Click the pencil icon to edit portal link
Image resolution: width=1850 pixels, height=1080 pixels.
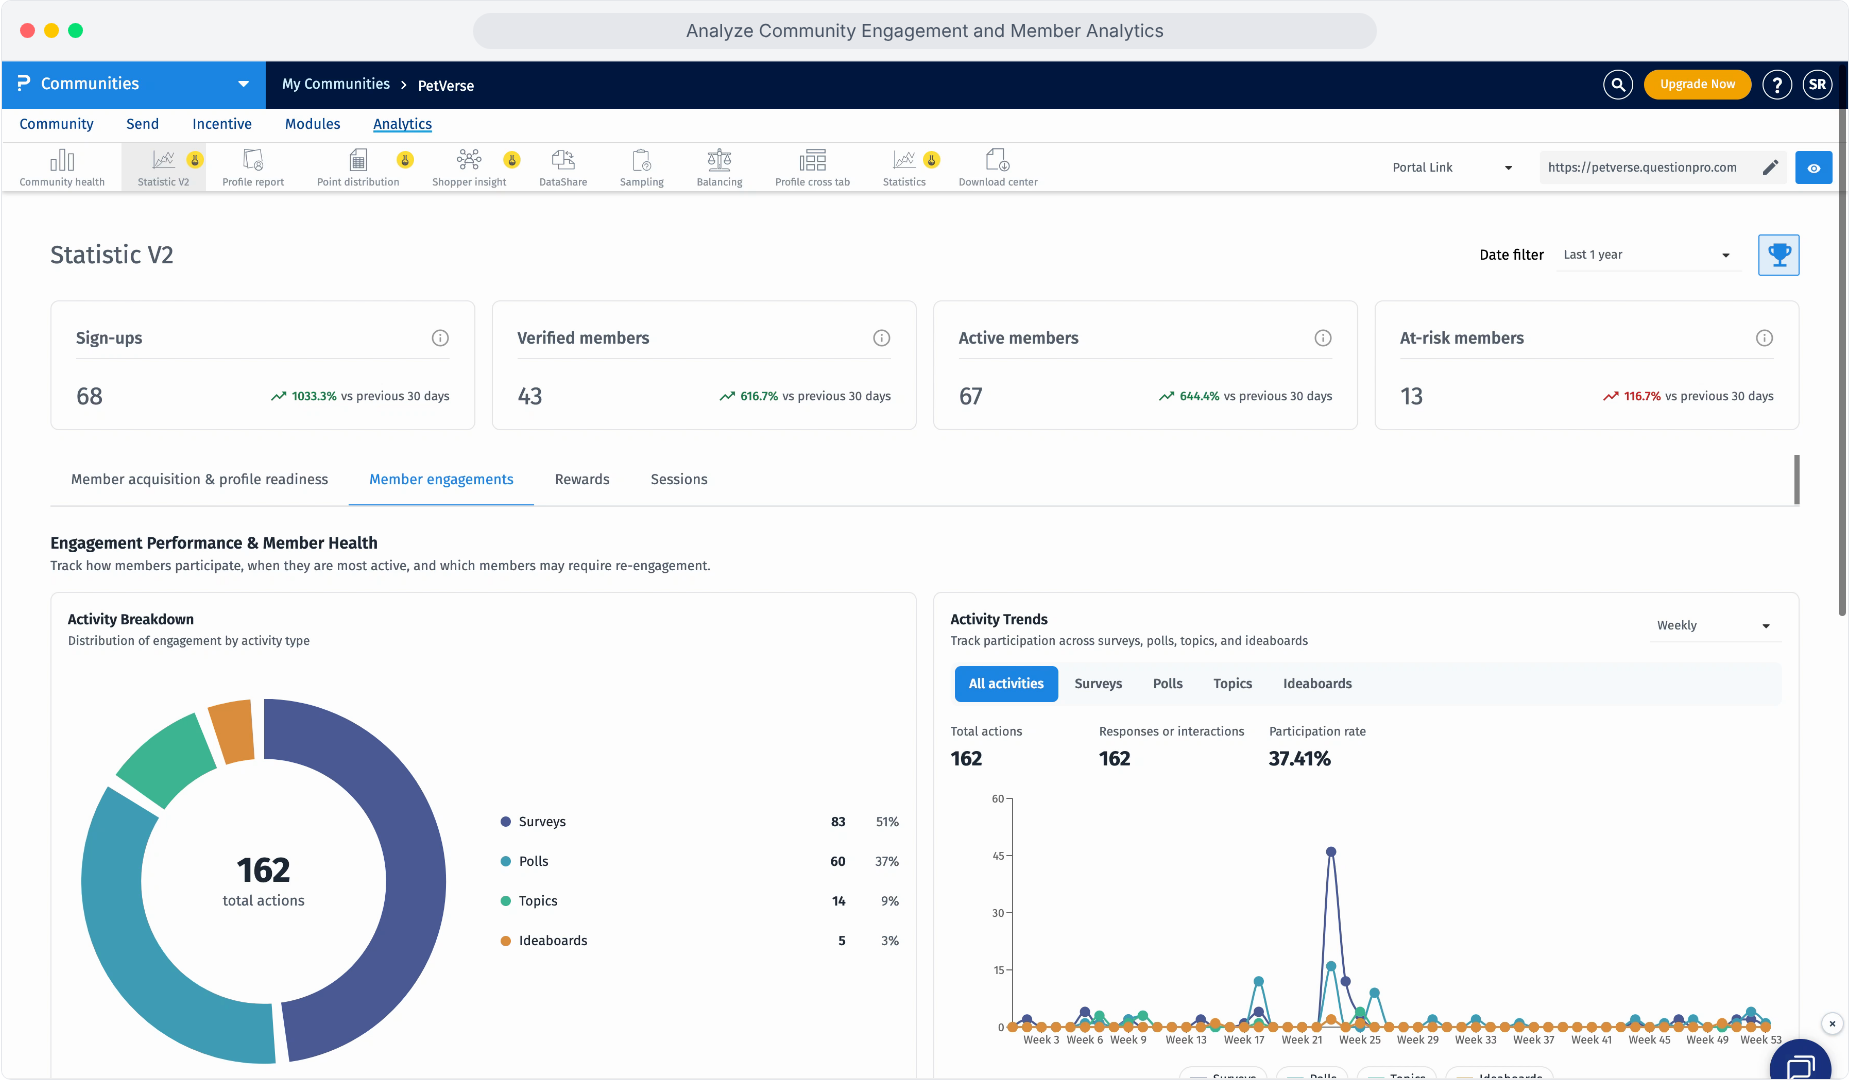tap(1770, 168)
